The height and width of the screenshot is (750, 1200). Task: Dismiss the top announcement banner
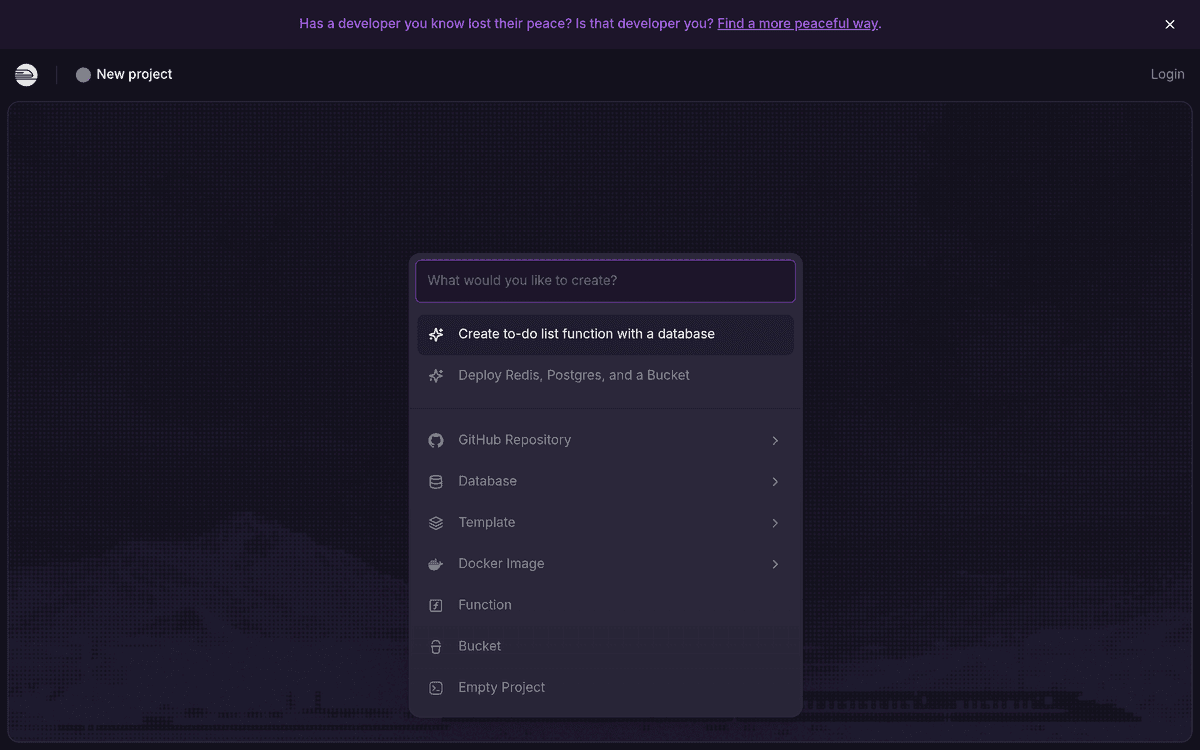click(x=1170, y=25)
